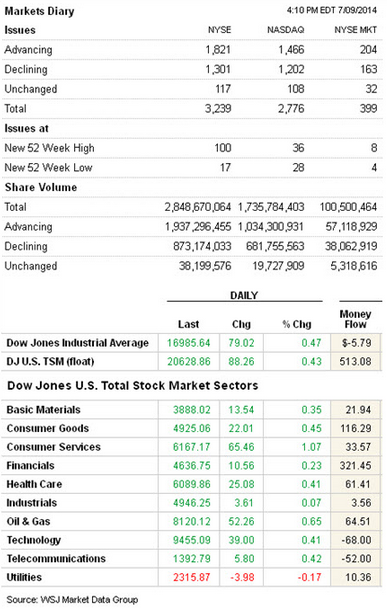
Task: Click the % Chg column header
Action: point(297,324)
